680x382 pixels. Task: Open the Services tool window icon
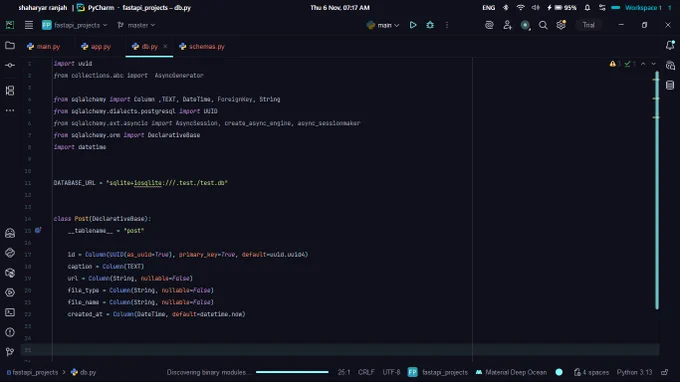click(10, 293)
